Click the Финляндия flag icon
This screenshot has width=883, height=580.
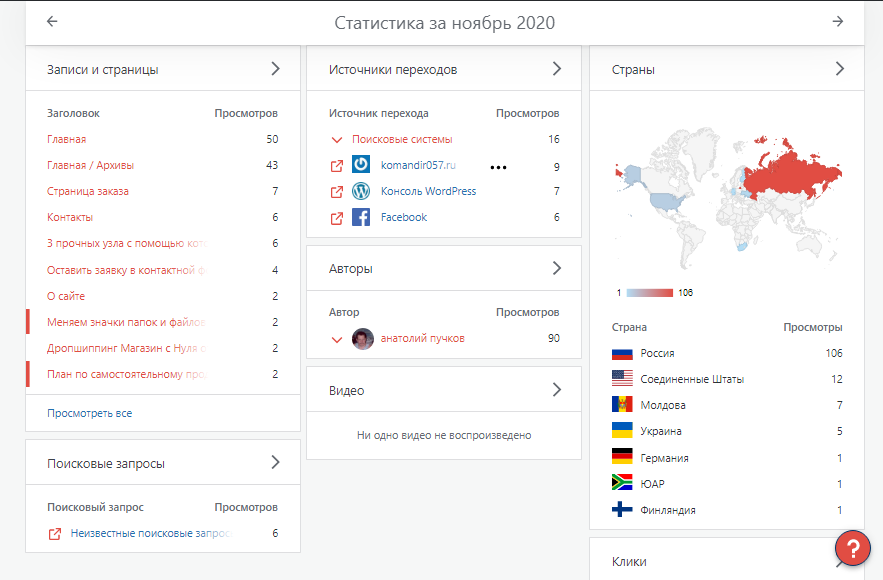coord(622,509)
